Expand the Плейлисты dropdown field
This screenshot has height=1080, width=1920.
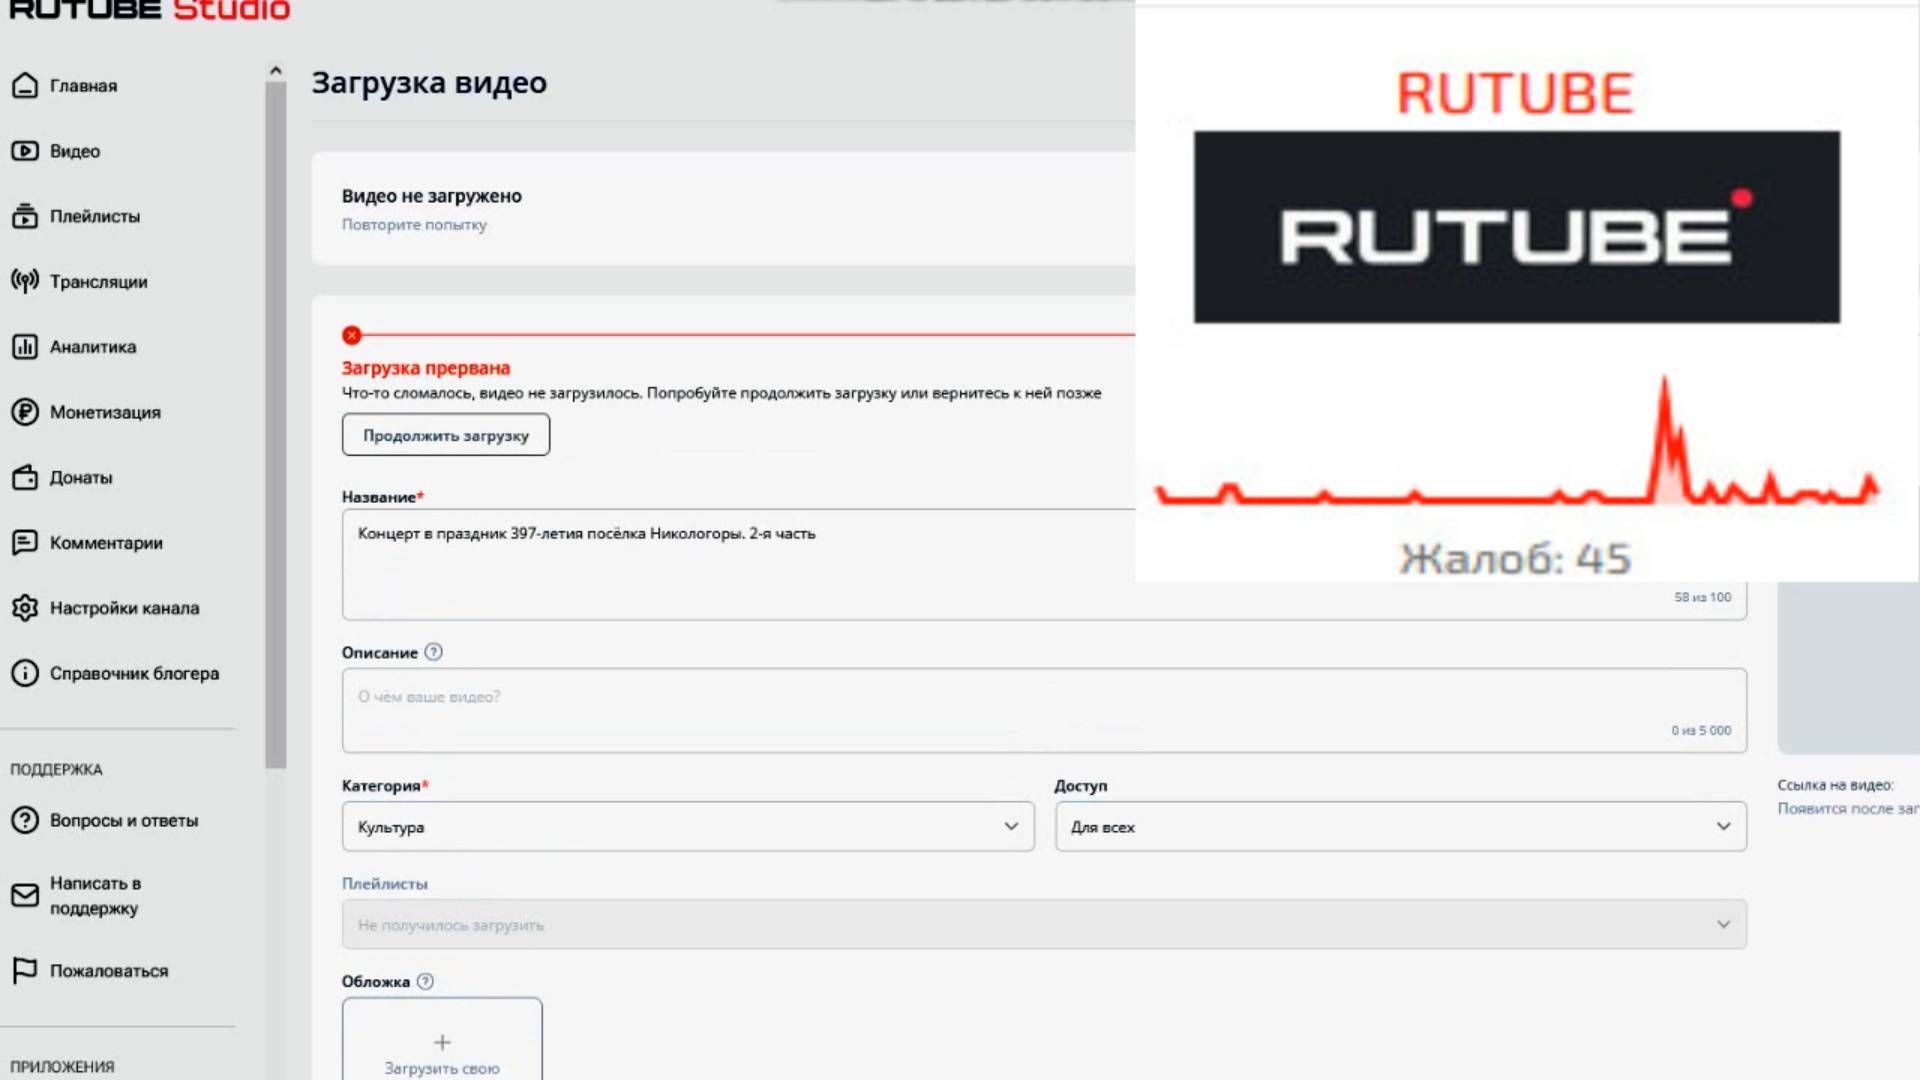tap(1043, 925)
